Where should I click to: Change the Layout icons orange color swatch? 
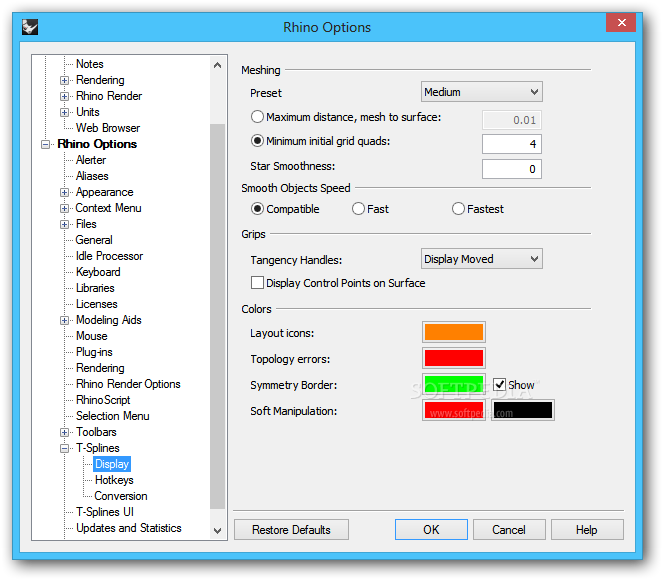454,332
